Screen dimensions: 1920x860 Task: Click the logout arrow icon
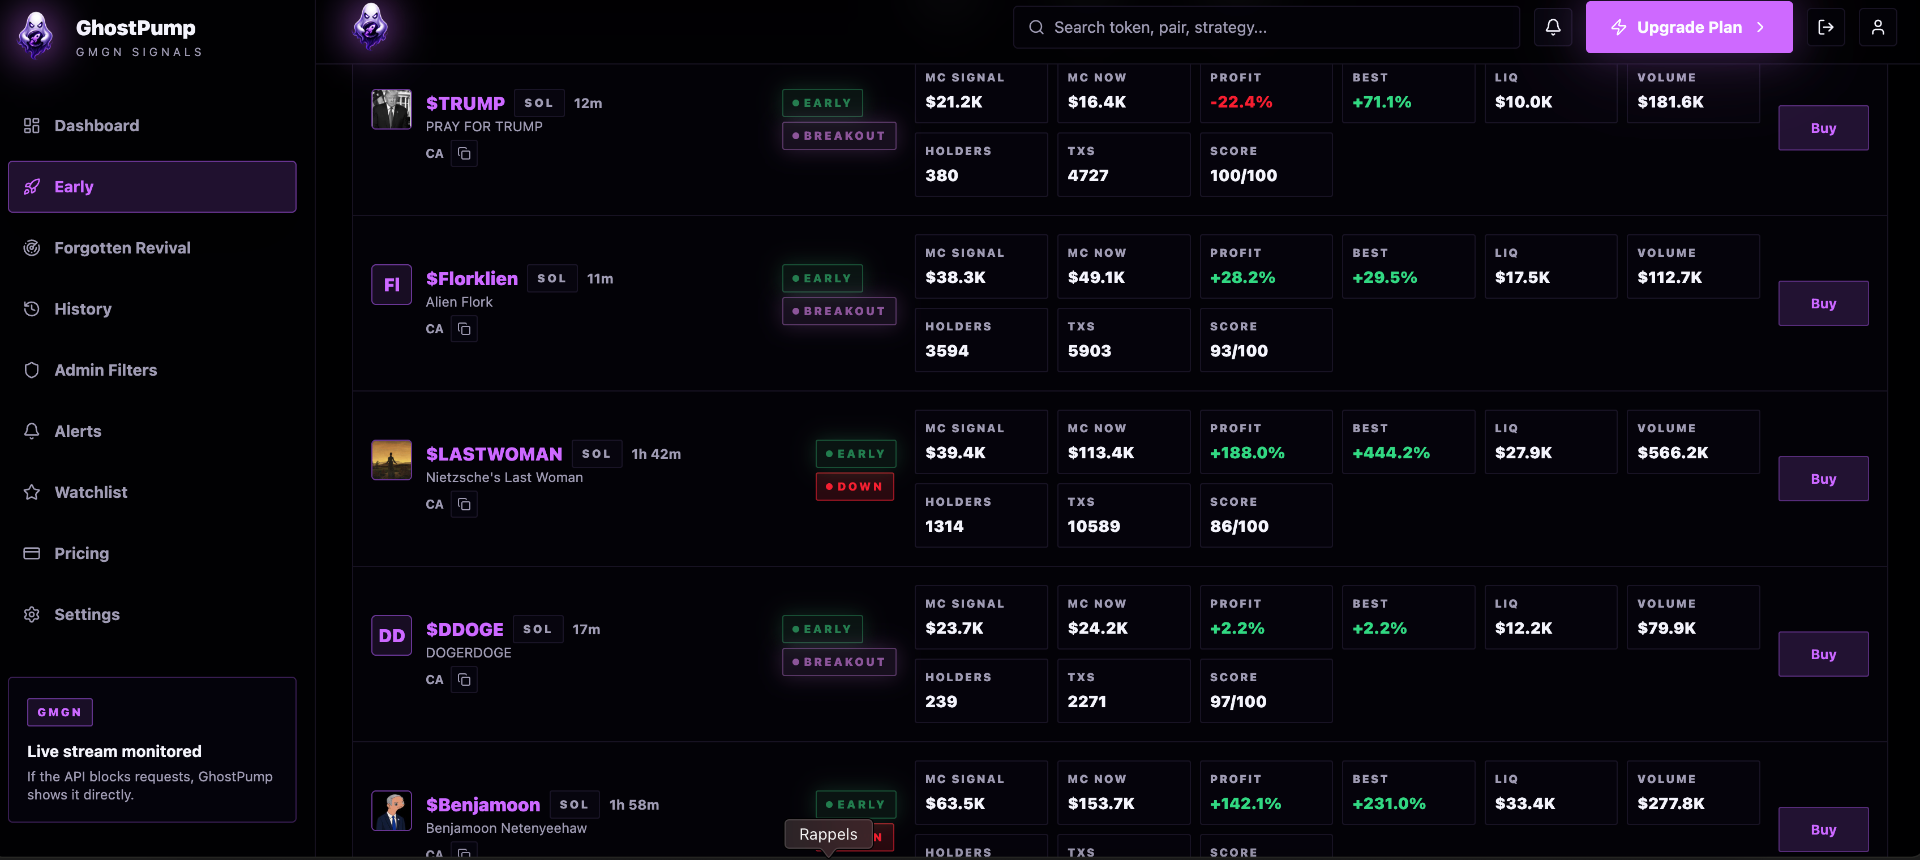pos(1825,27)
